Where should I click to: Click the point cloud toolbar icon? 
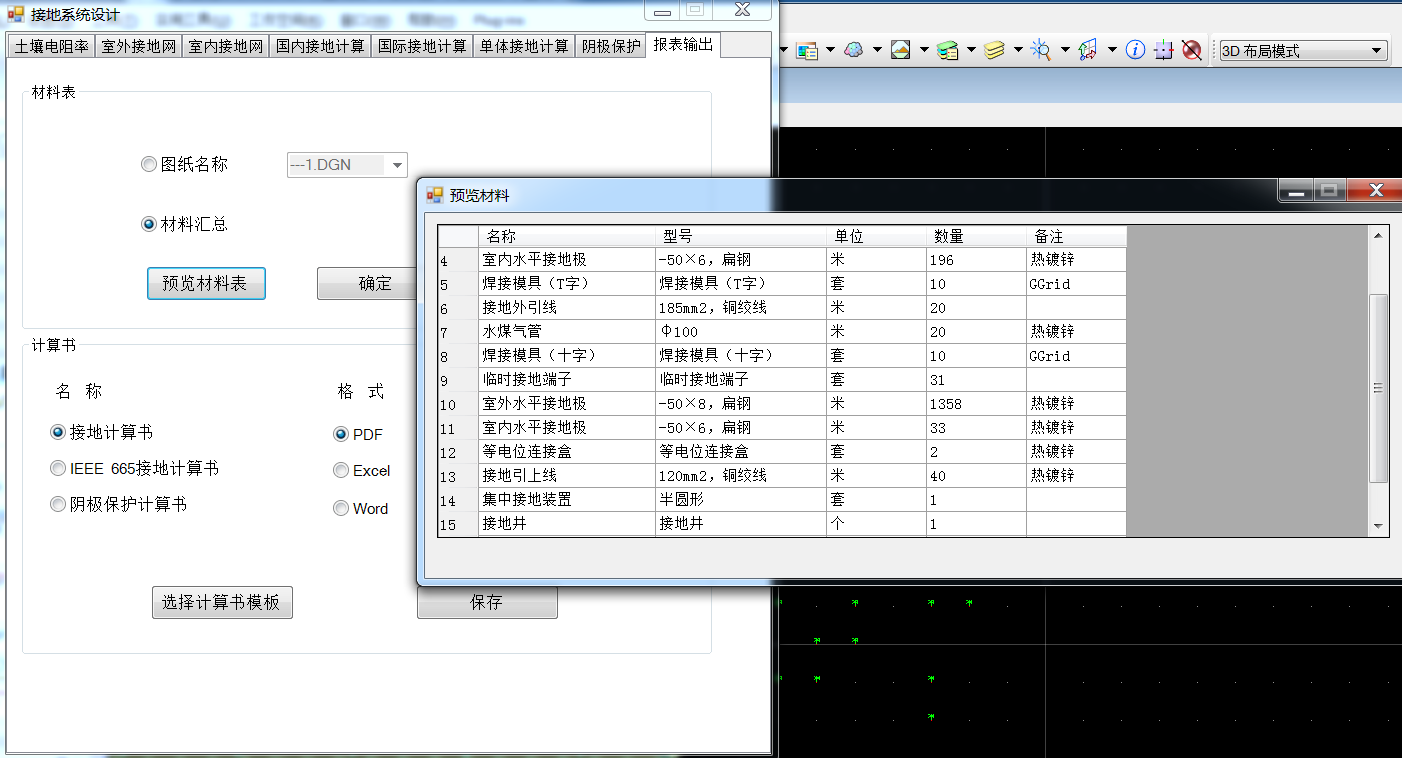click(853, 50)
